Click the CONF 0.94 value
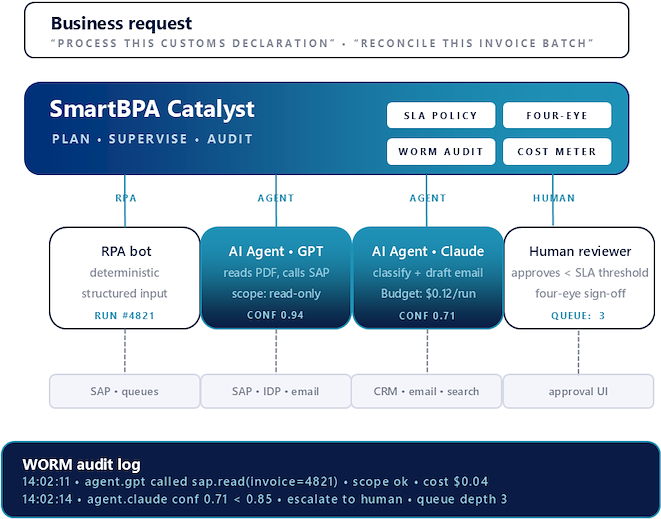Screen dimensions: 661x519 coord(275,315)
